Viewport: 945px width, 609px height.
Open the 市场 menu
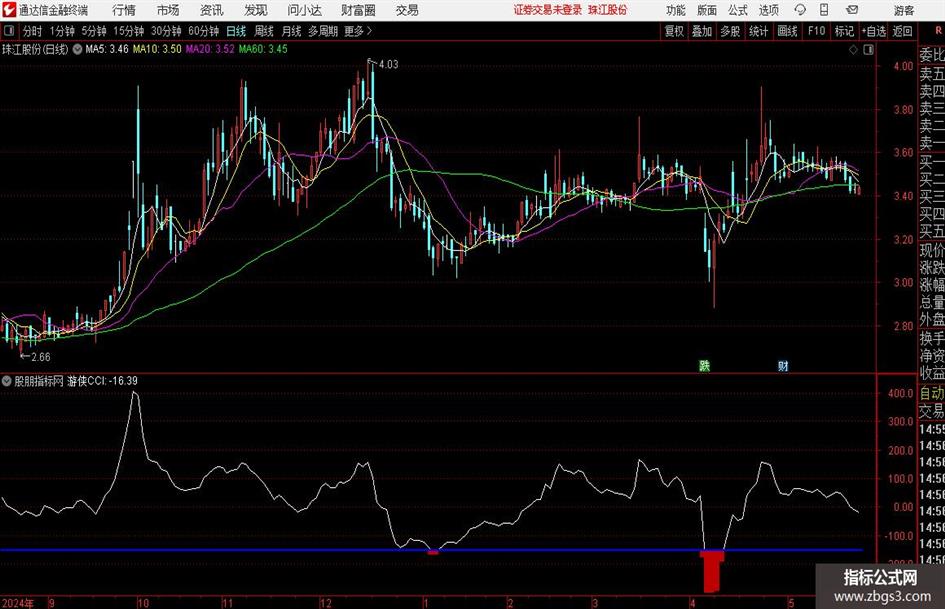pyautogui.click(x=168, y=10)
